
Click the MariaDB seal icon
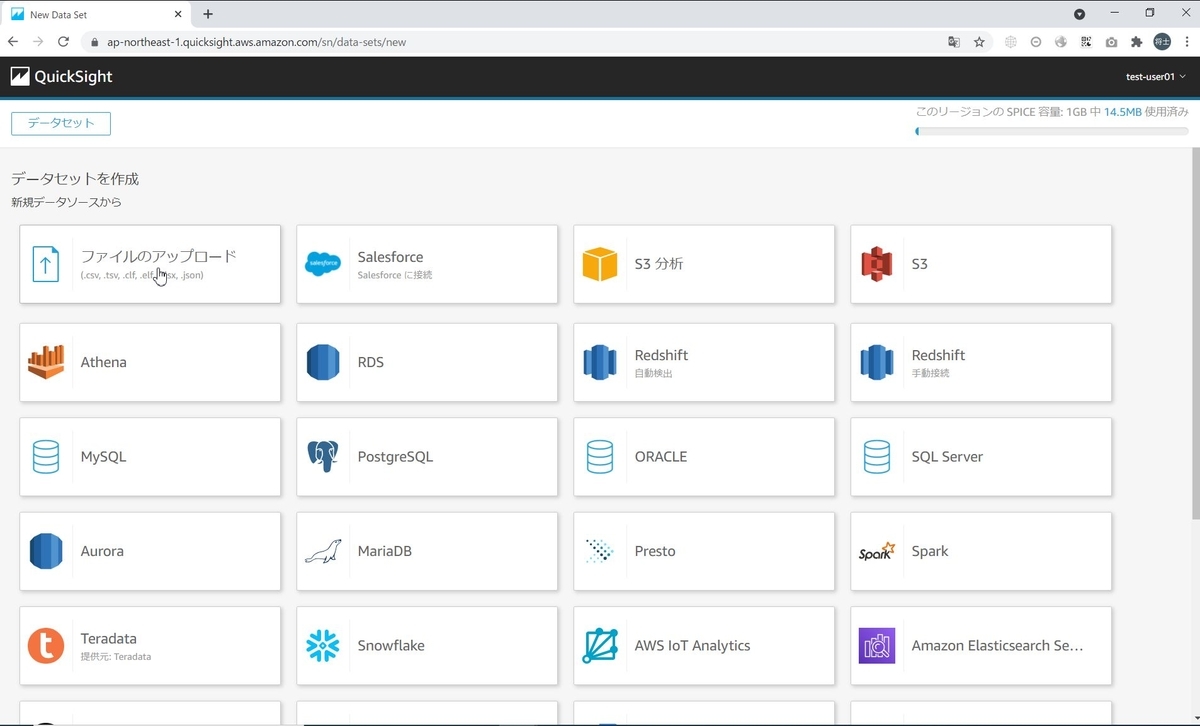[323, 552]
